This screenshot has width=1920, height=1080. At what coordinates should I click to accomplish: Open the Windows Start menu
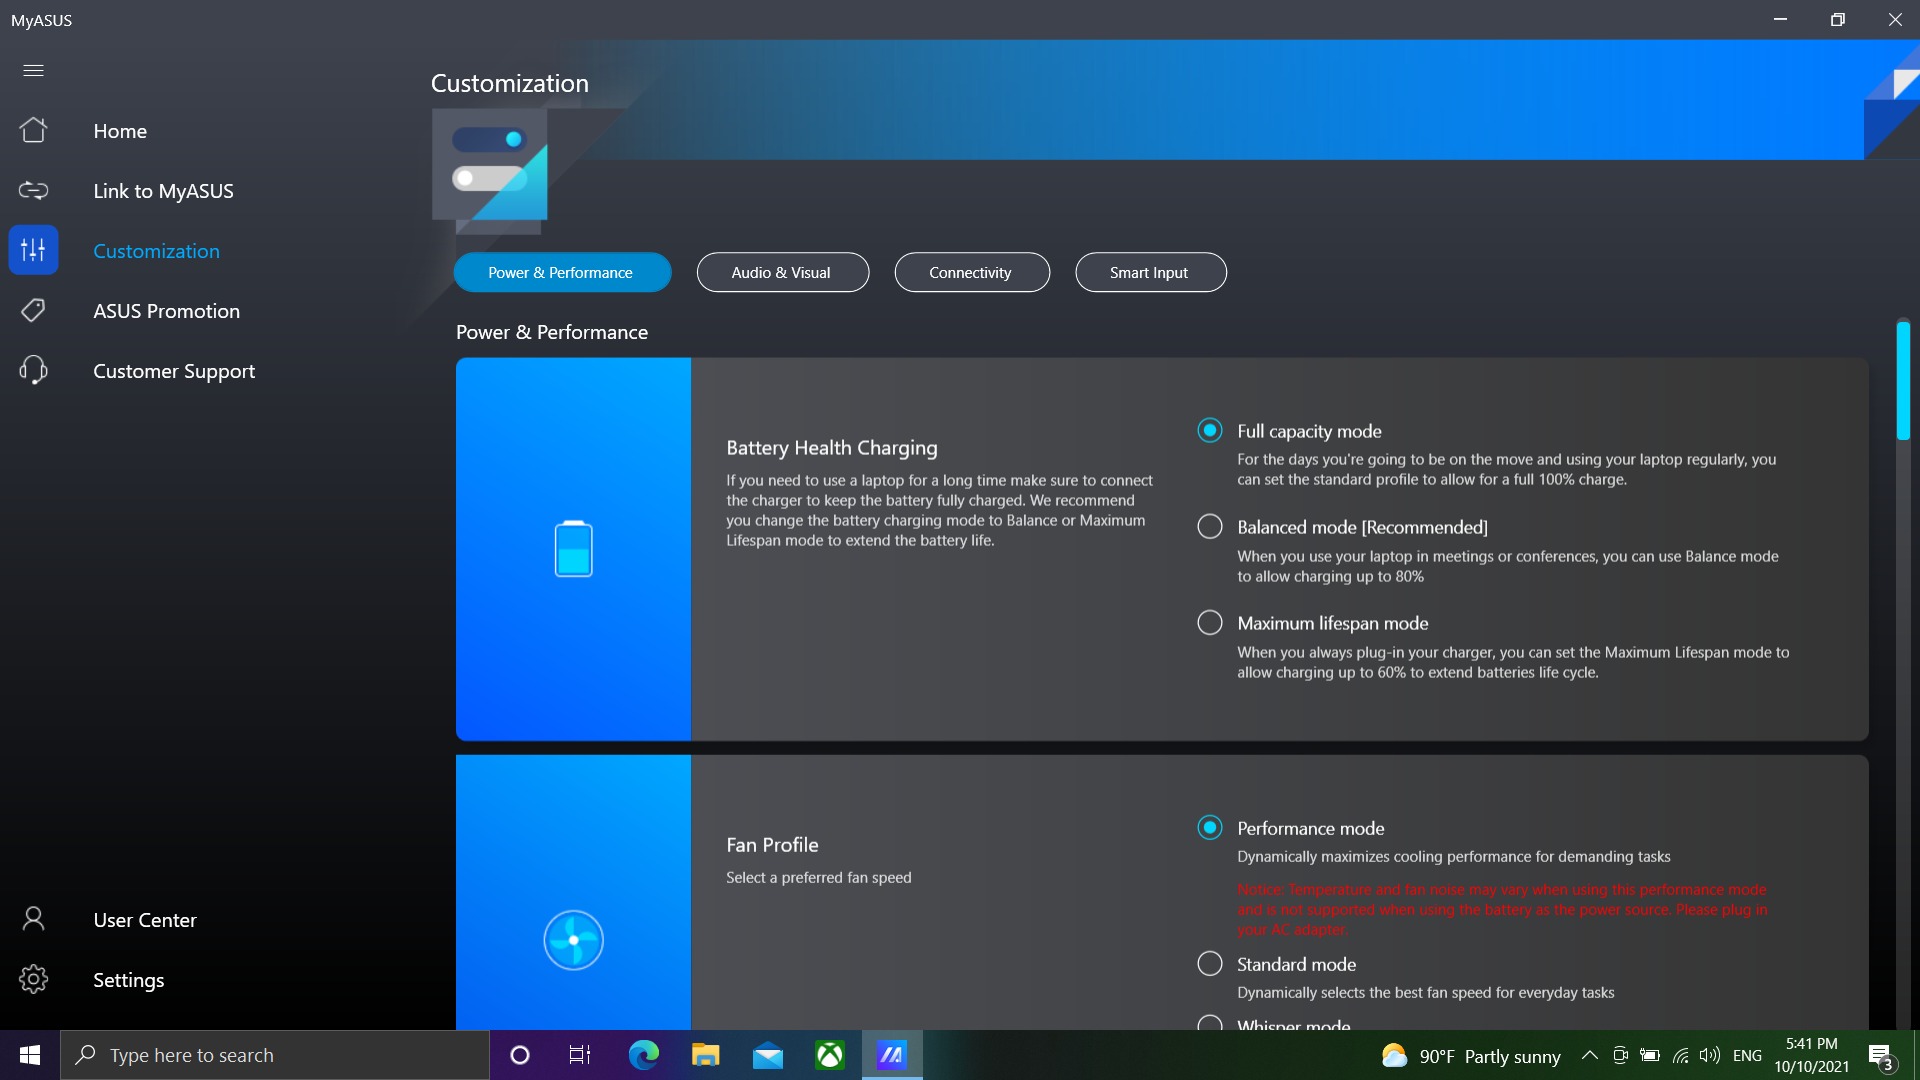[30, 1055]
